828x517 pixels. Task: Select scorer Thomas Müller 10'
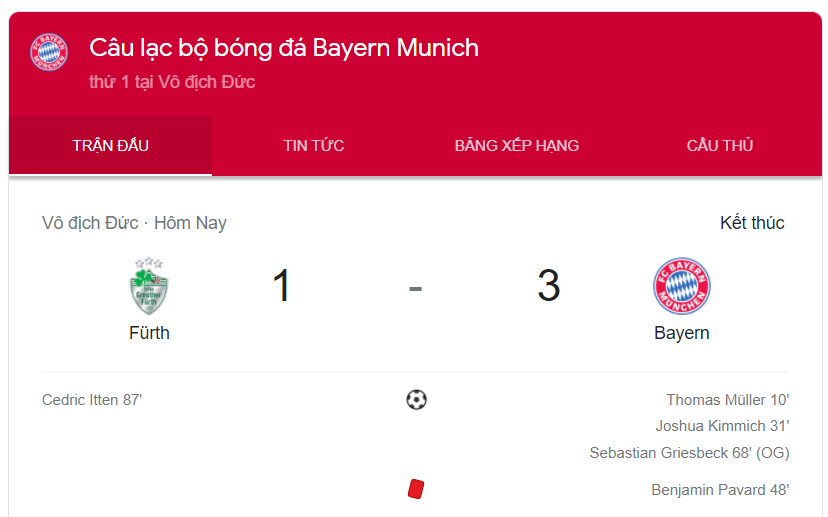click(x=728, y=400)
